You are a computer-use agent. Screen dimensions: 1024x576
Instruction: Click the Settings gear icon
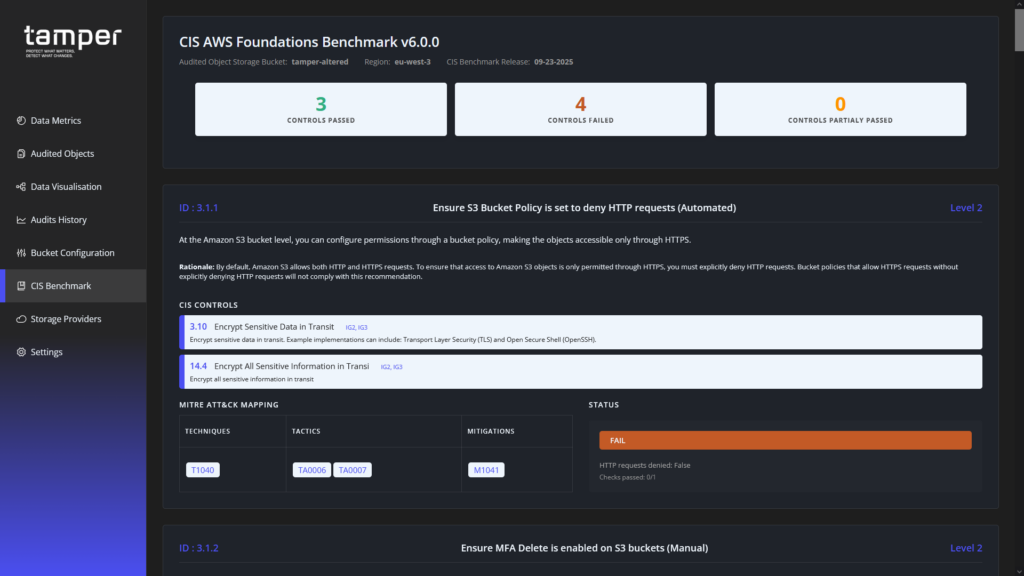[x=21, y=352]
